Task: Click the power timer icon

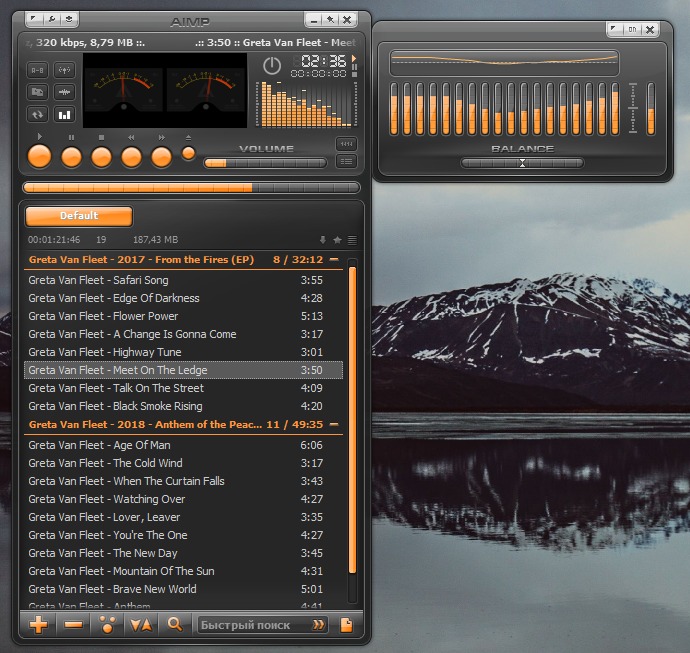Action: click(272, 66)
